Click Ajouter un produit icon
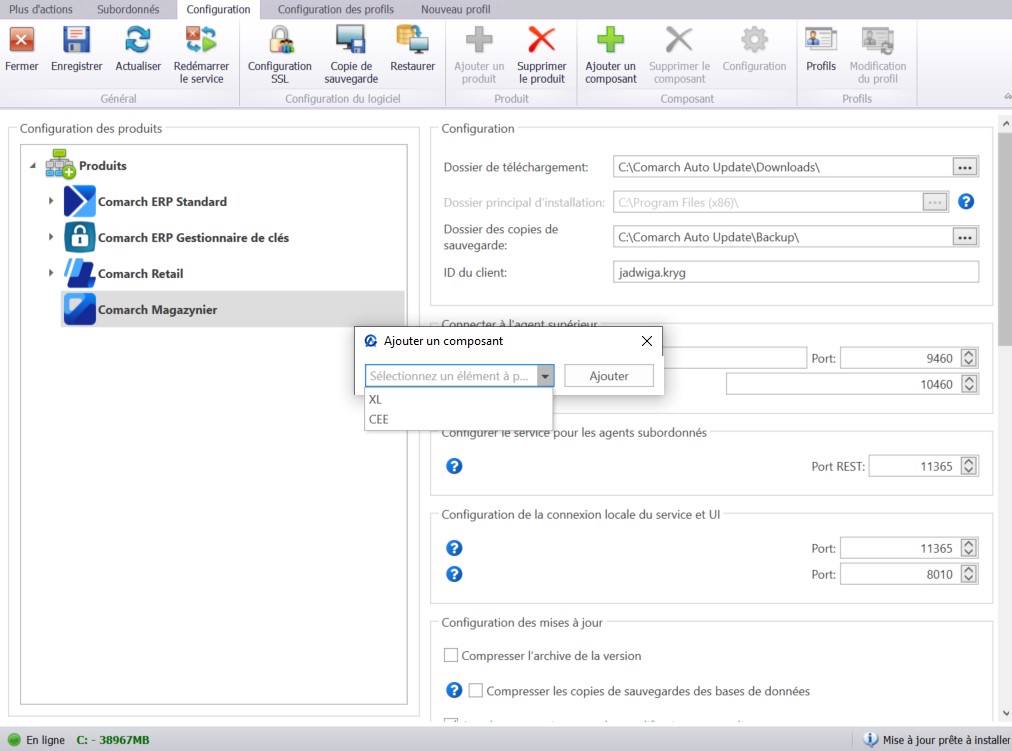 (479, 40)
